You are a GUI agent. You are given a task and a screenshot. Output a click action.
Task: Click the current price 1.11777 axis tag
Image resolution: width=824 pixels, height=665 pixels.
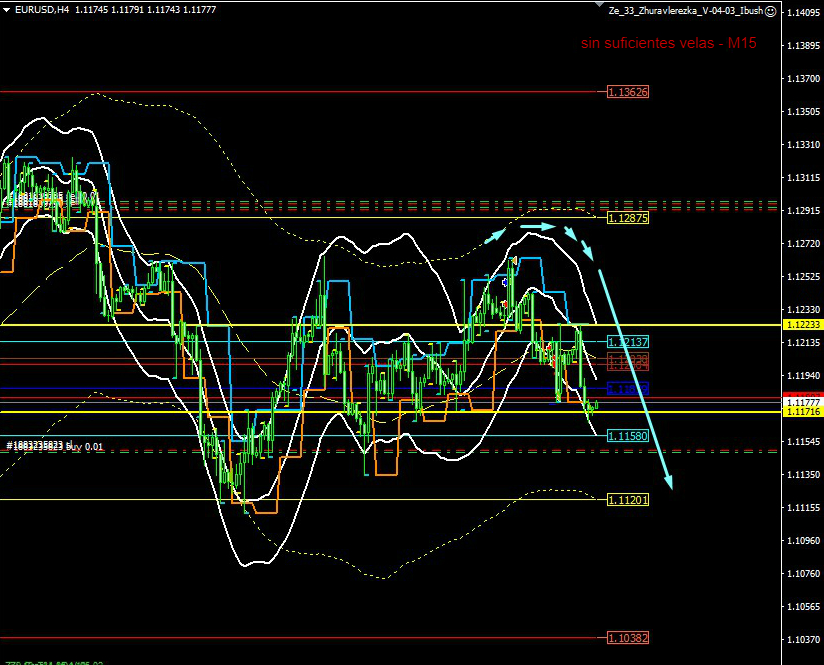click(802, 401)
